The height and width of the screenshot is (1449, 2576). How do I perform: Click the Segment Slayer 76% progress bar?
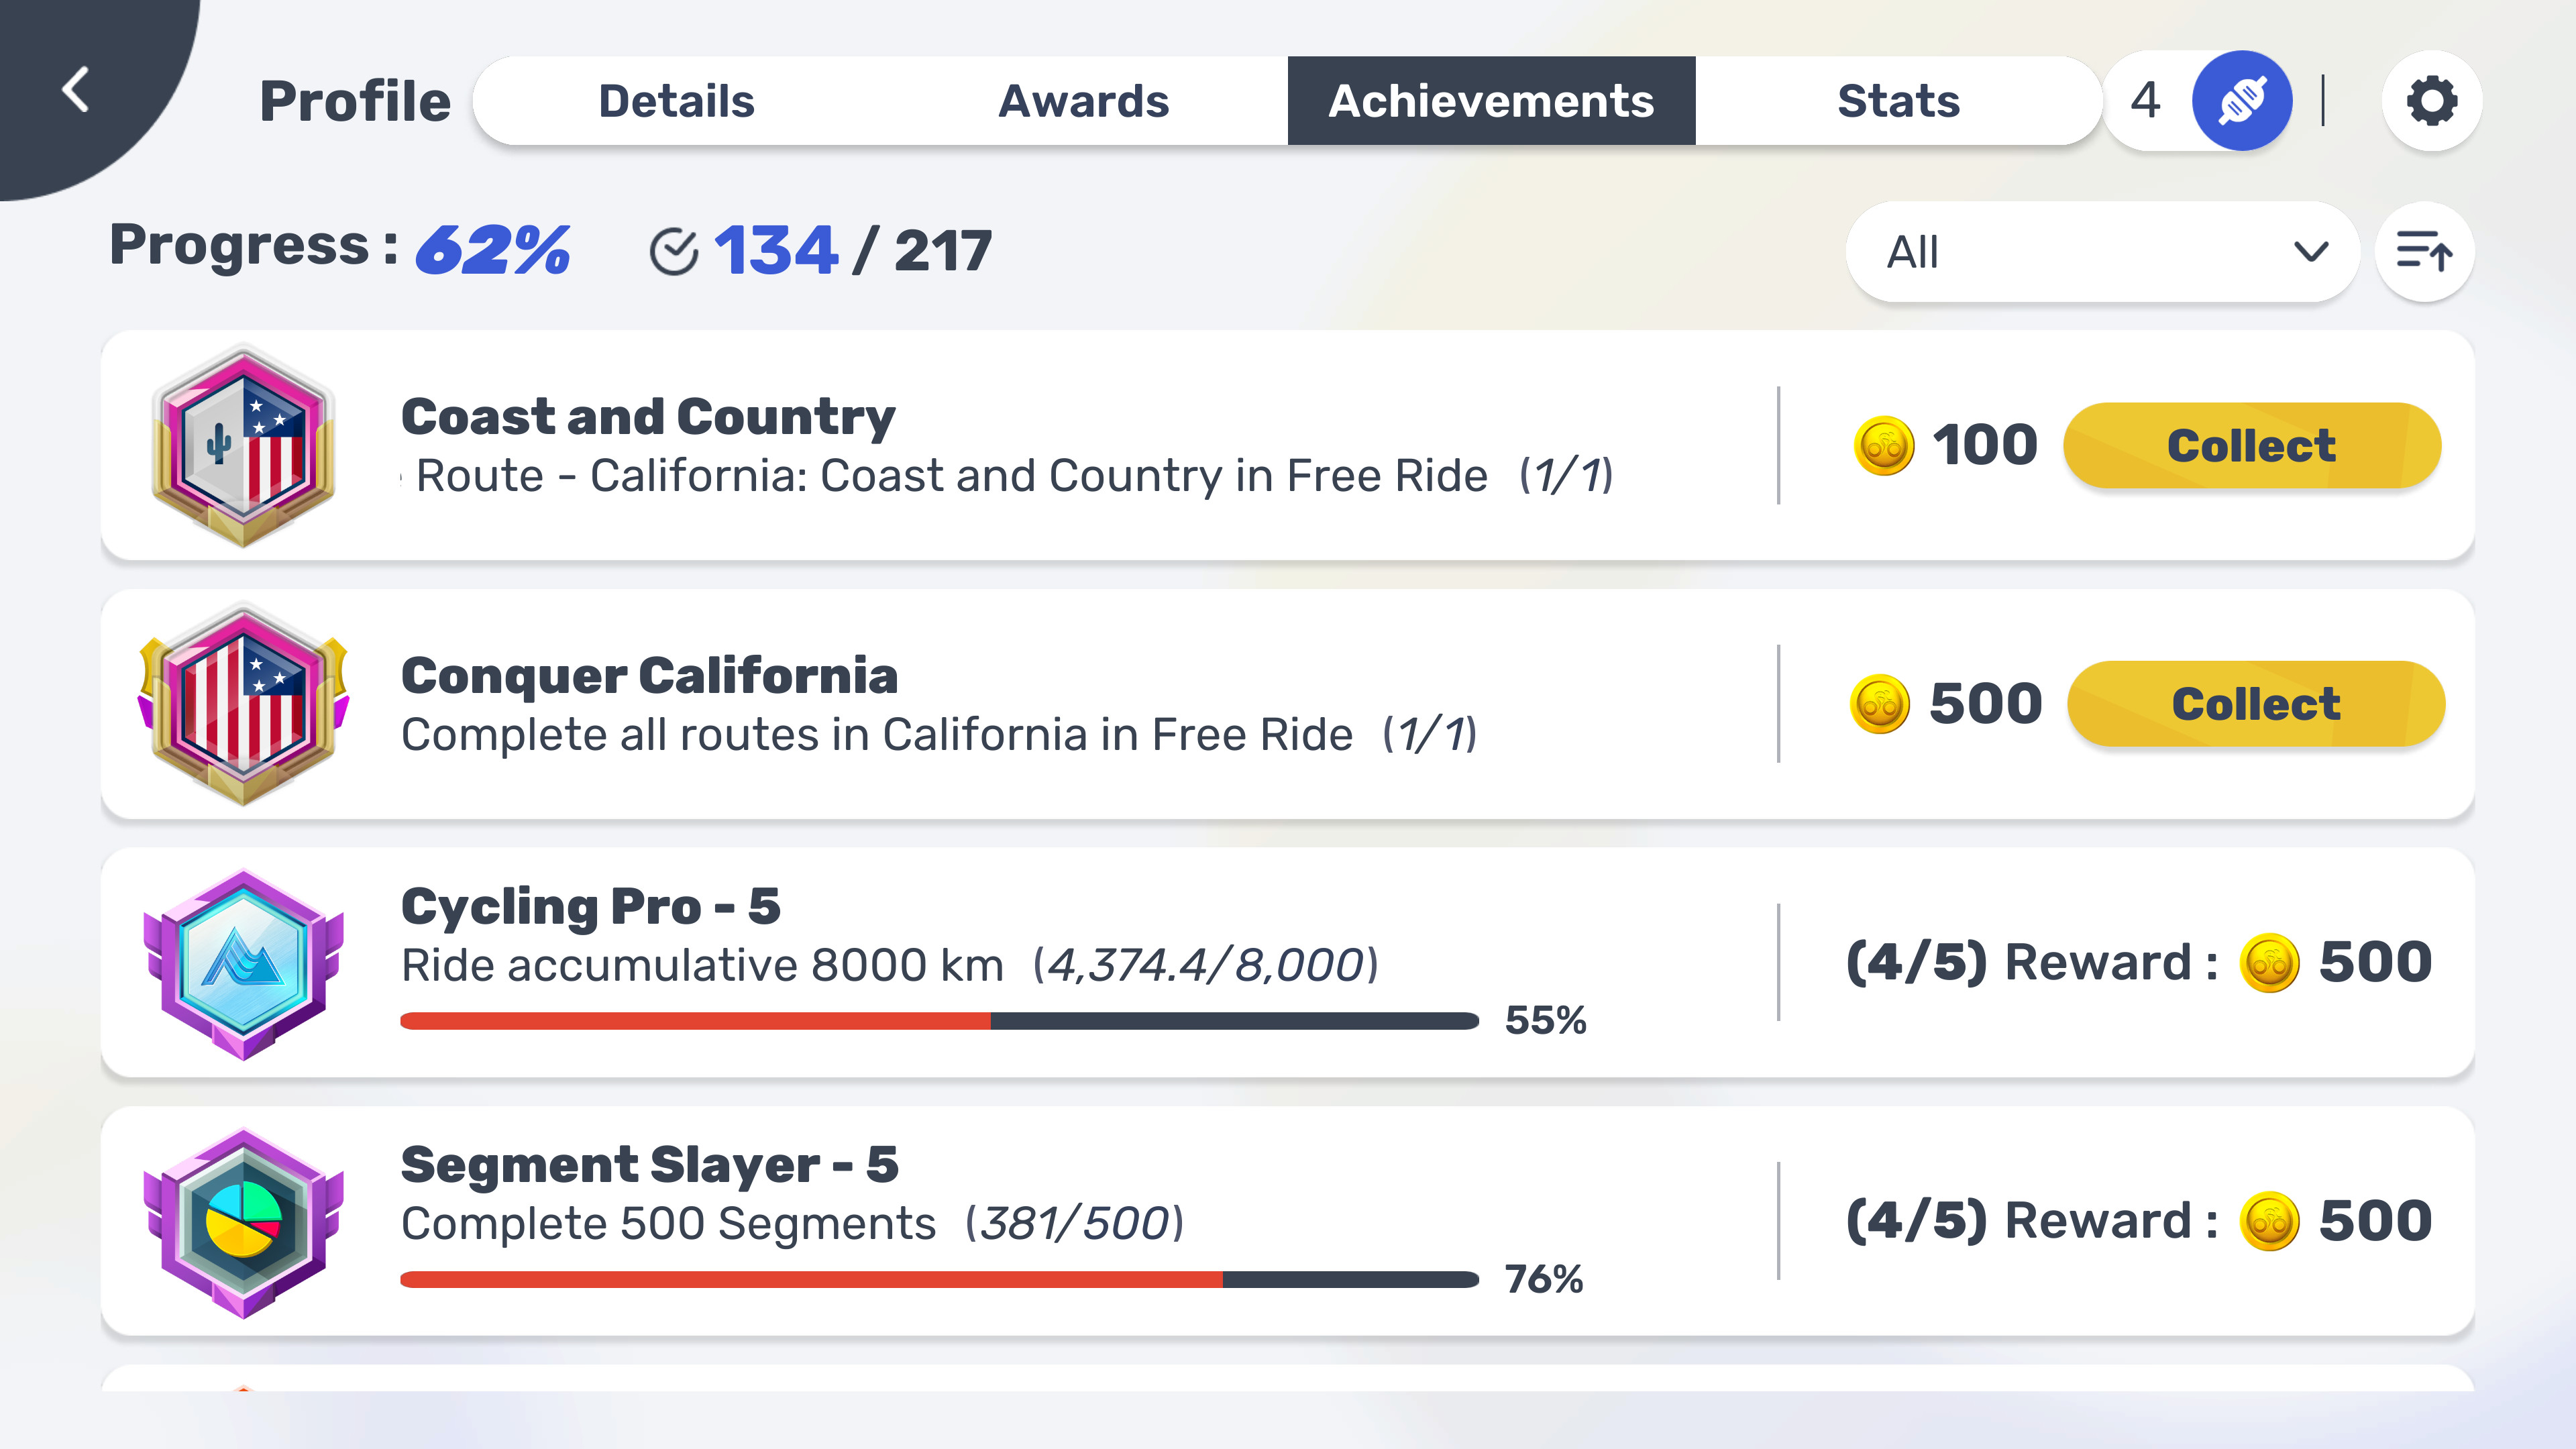point(939,1280)
